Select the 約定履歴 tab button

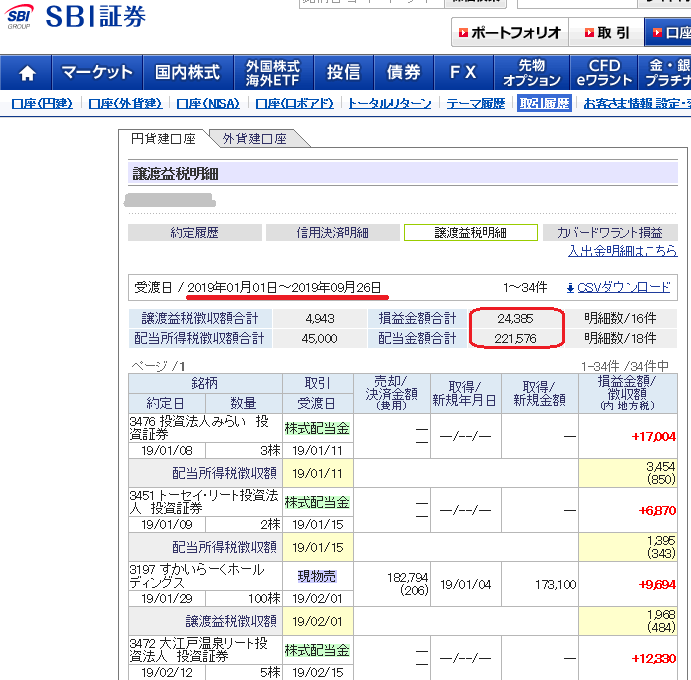(195, 232)
